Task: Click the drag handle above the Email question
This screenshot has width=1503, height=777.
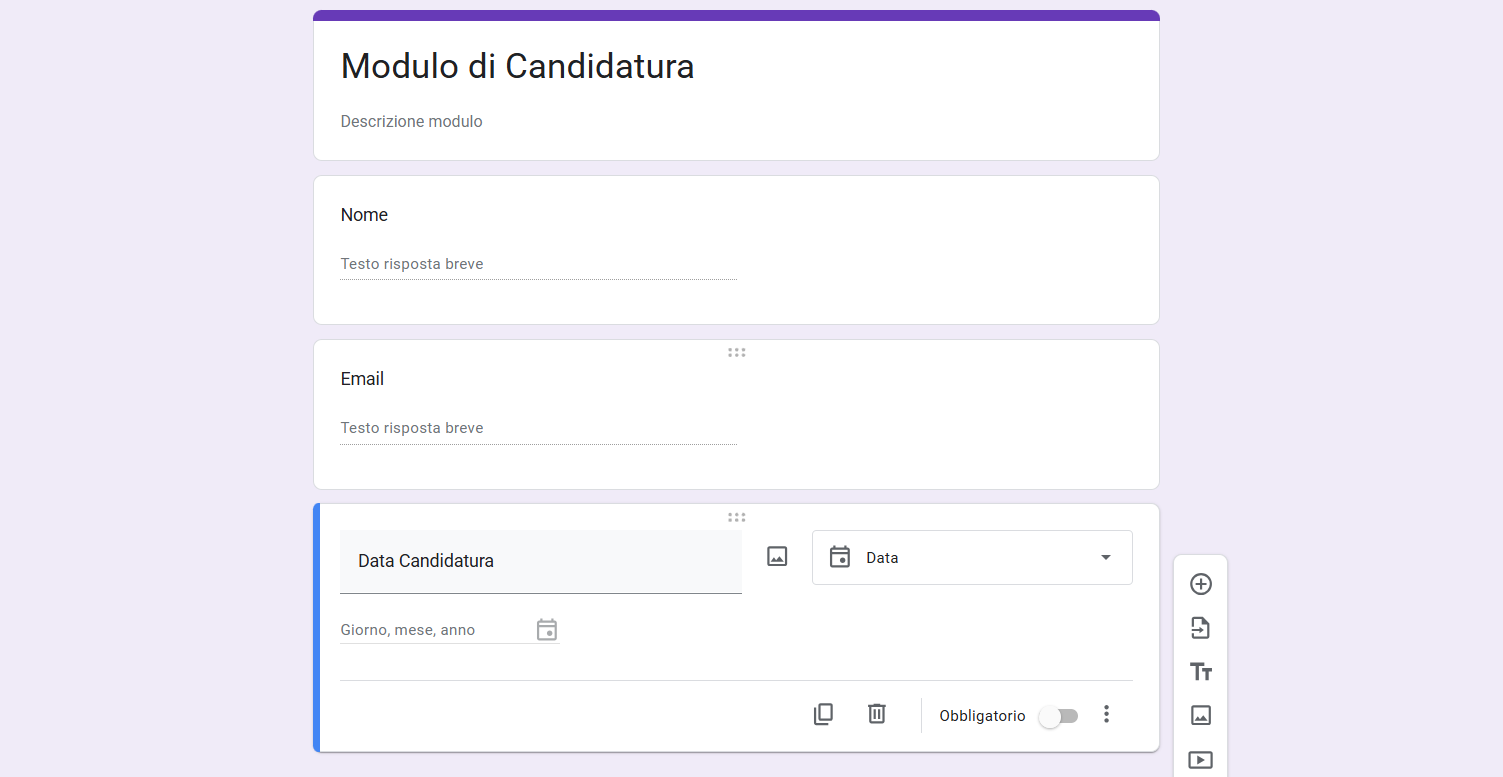Action: tap(736, 352)
